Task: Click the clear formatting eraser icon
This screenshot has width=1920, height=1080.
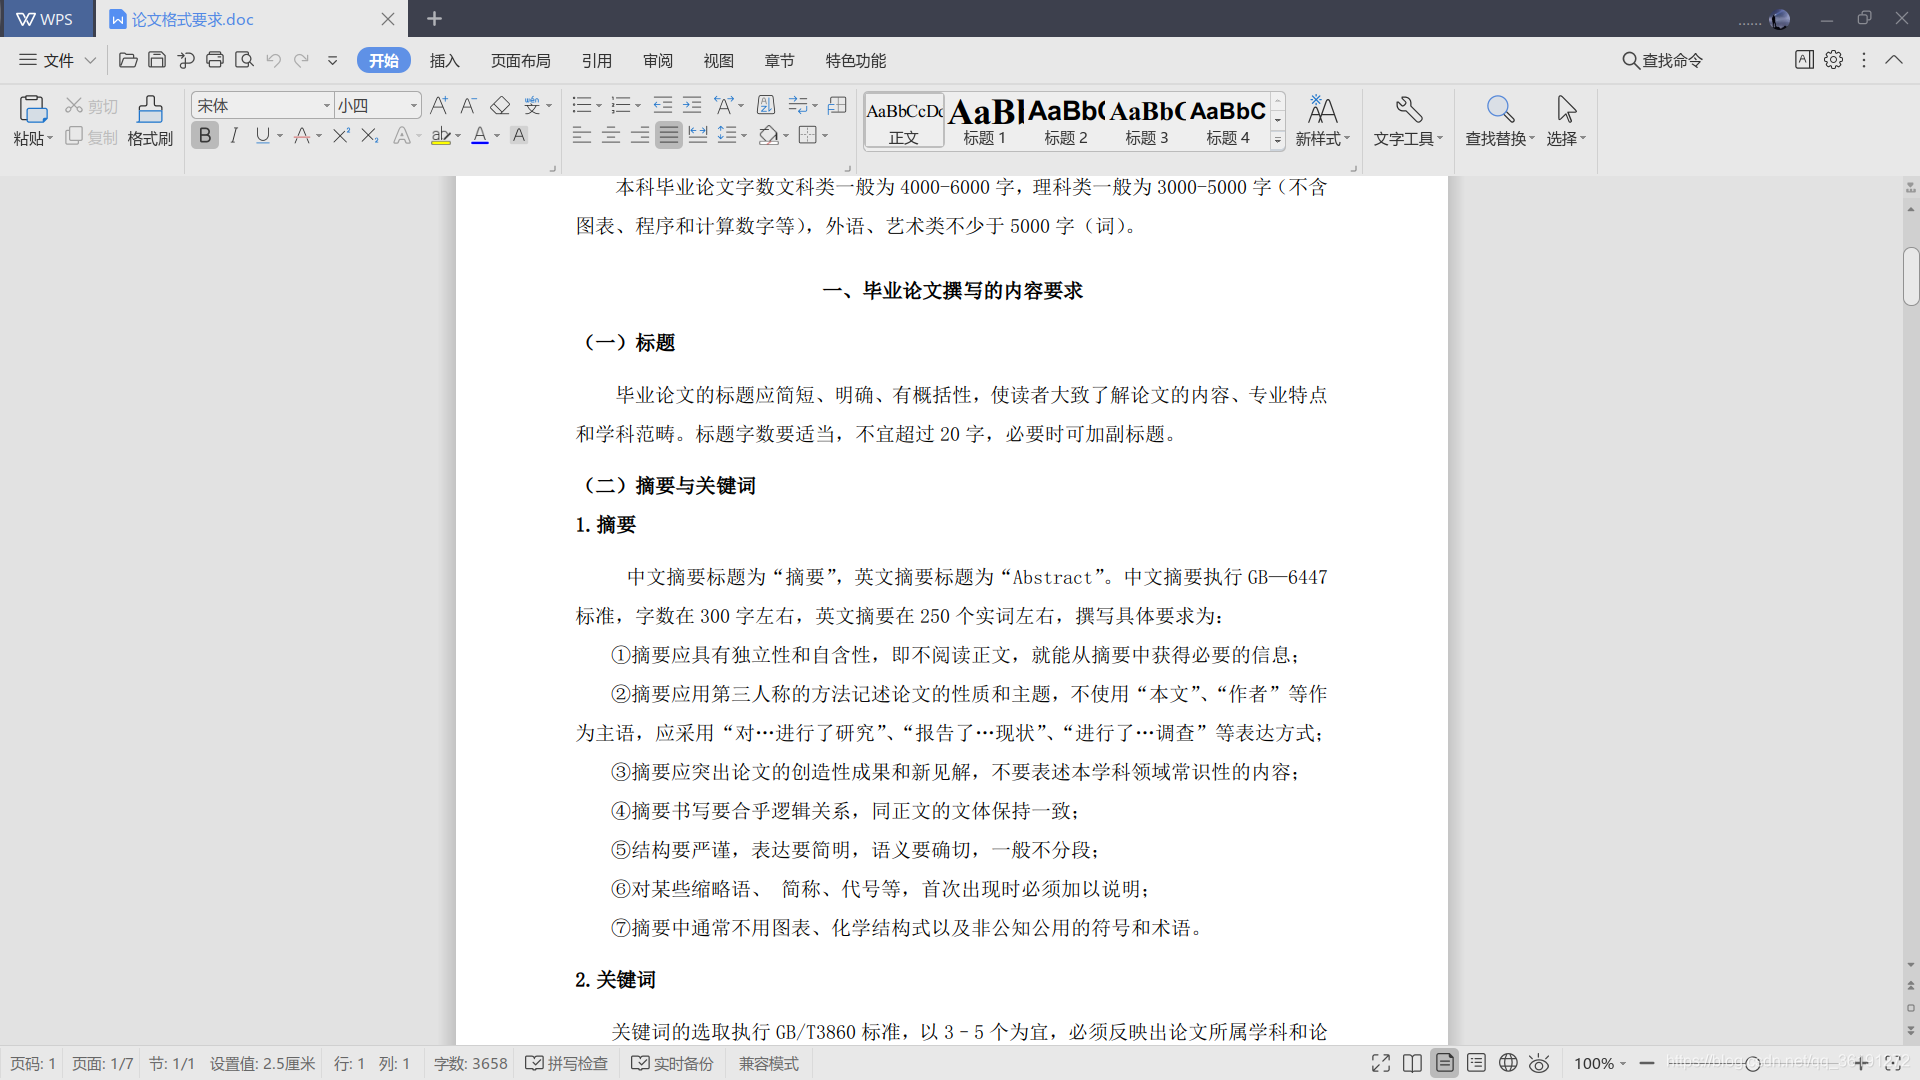Action: tap(500, 105)
